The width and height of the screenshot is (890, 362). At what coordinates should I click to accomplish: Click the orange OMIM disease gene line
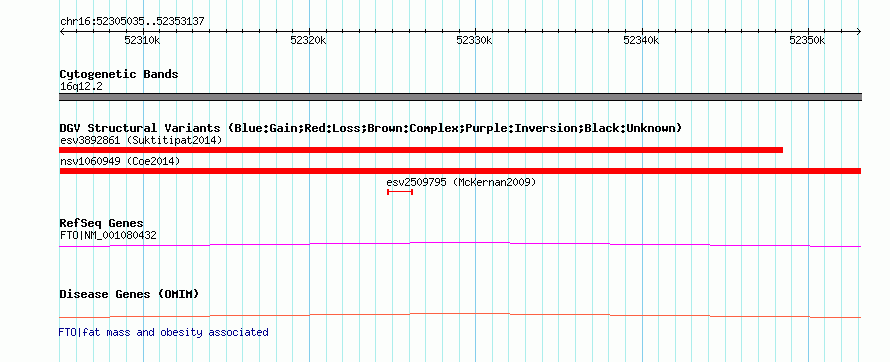click(x=460, y=315)
